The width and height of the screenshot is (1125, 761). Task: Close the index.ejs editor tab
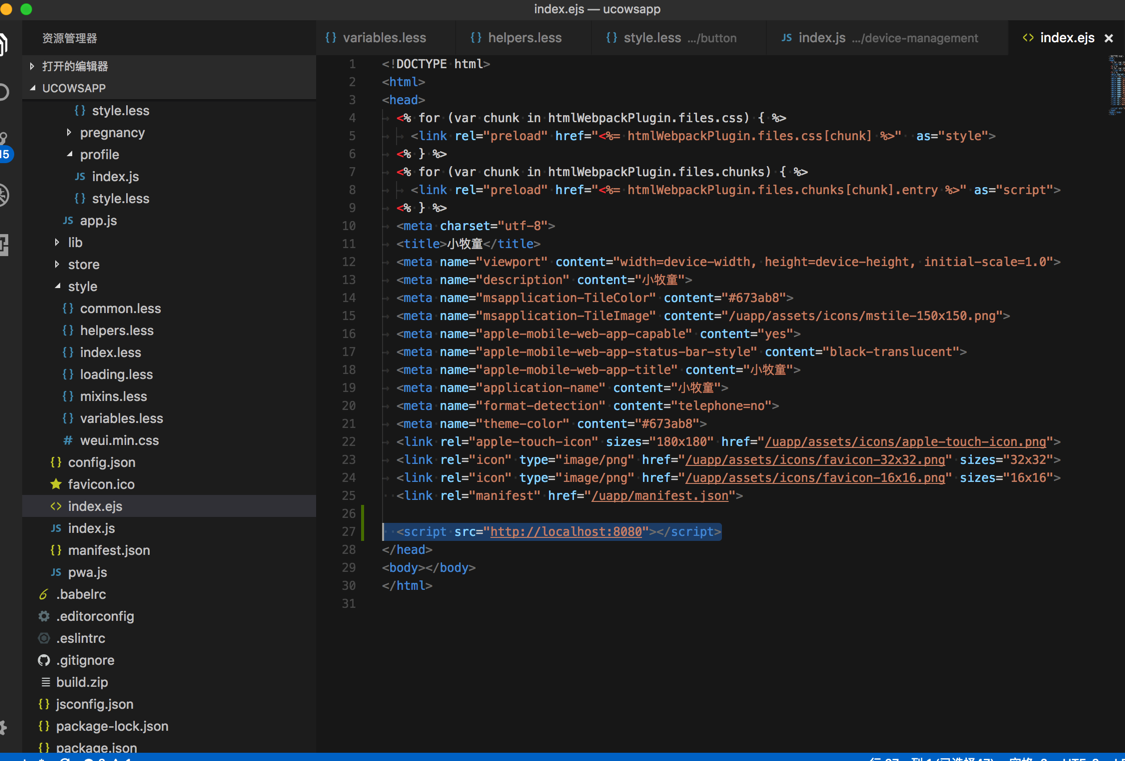coord(1109,38)
